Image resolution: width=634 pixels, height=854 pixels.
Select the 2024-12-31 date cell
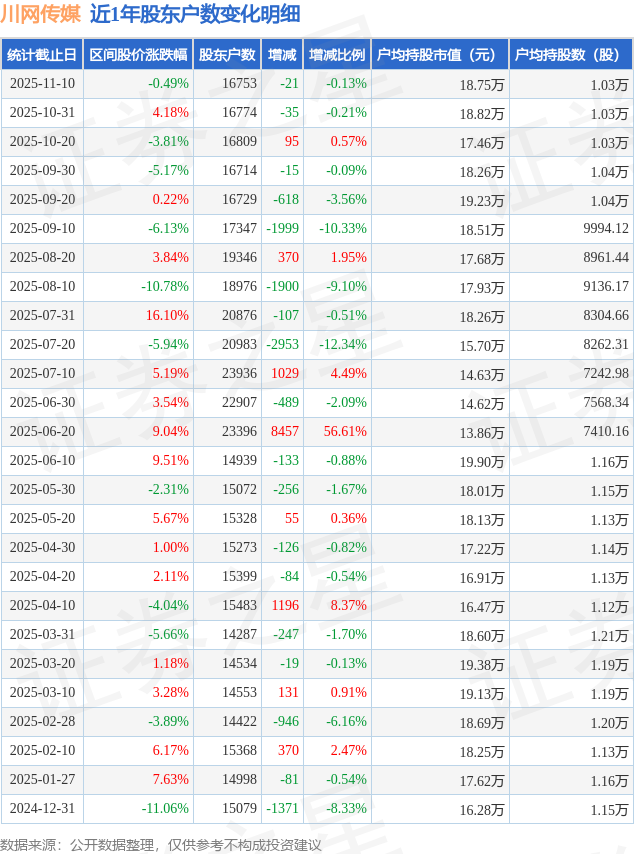[x=42, y=809]
